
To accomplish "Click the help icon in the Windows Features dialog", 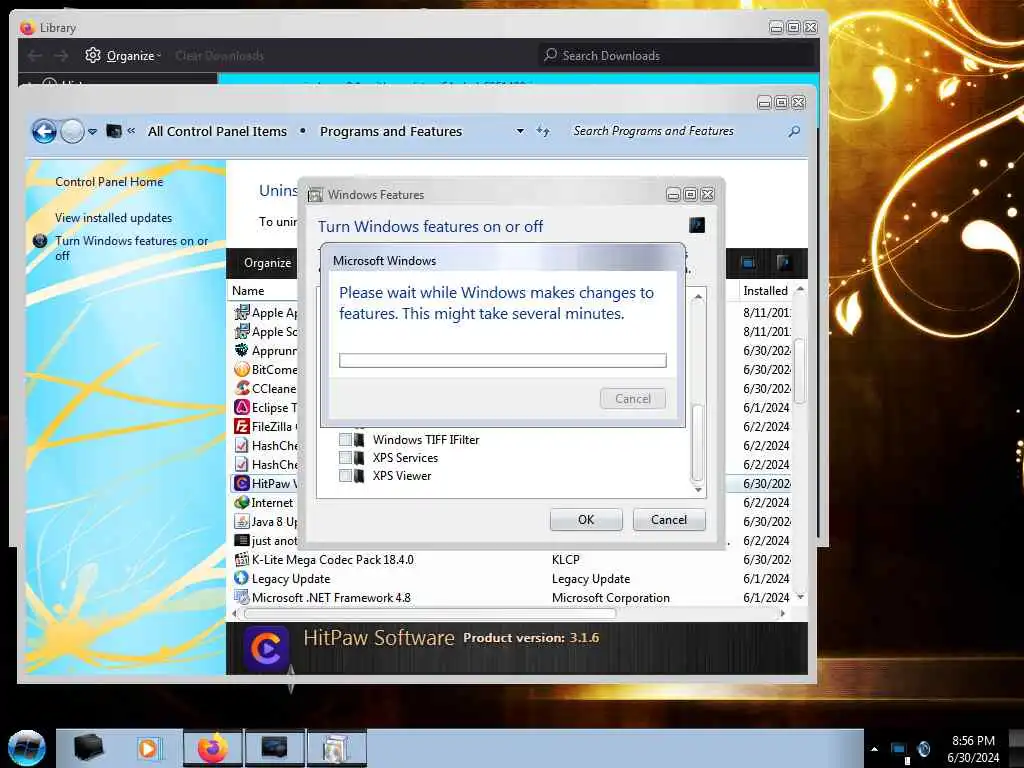I will click(x=697, y=225).
